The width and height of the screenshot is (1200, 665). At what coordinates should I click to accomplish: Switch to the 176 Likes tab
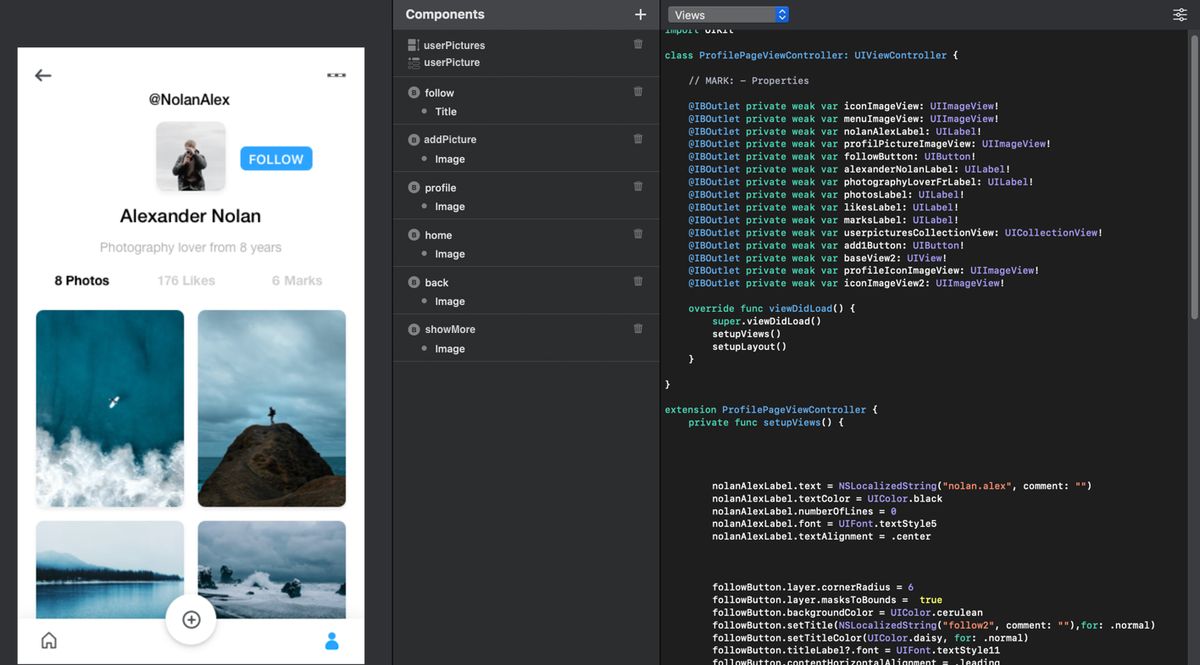186,281
